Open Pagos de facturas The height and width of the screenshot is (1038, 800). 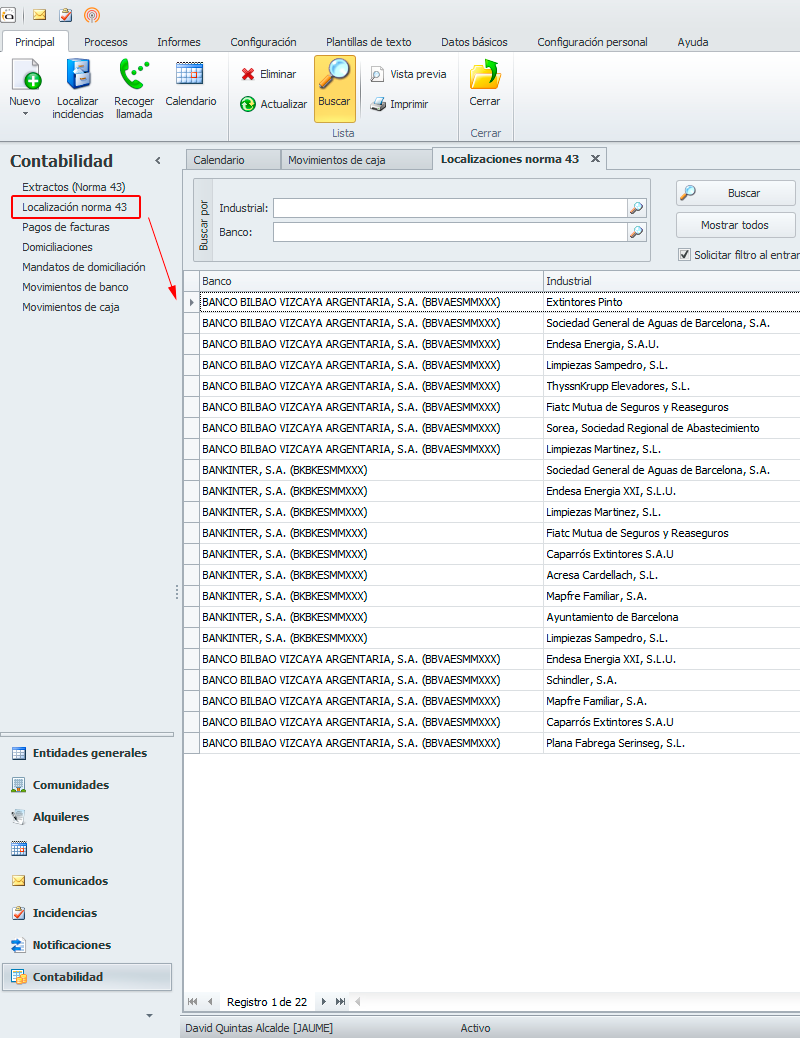coord(66,227)
